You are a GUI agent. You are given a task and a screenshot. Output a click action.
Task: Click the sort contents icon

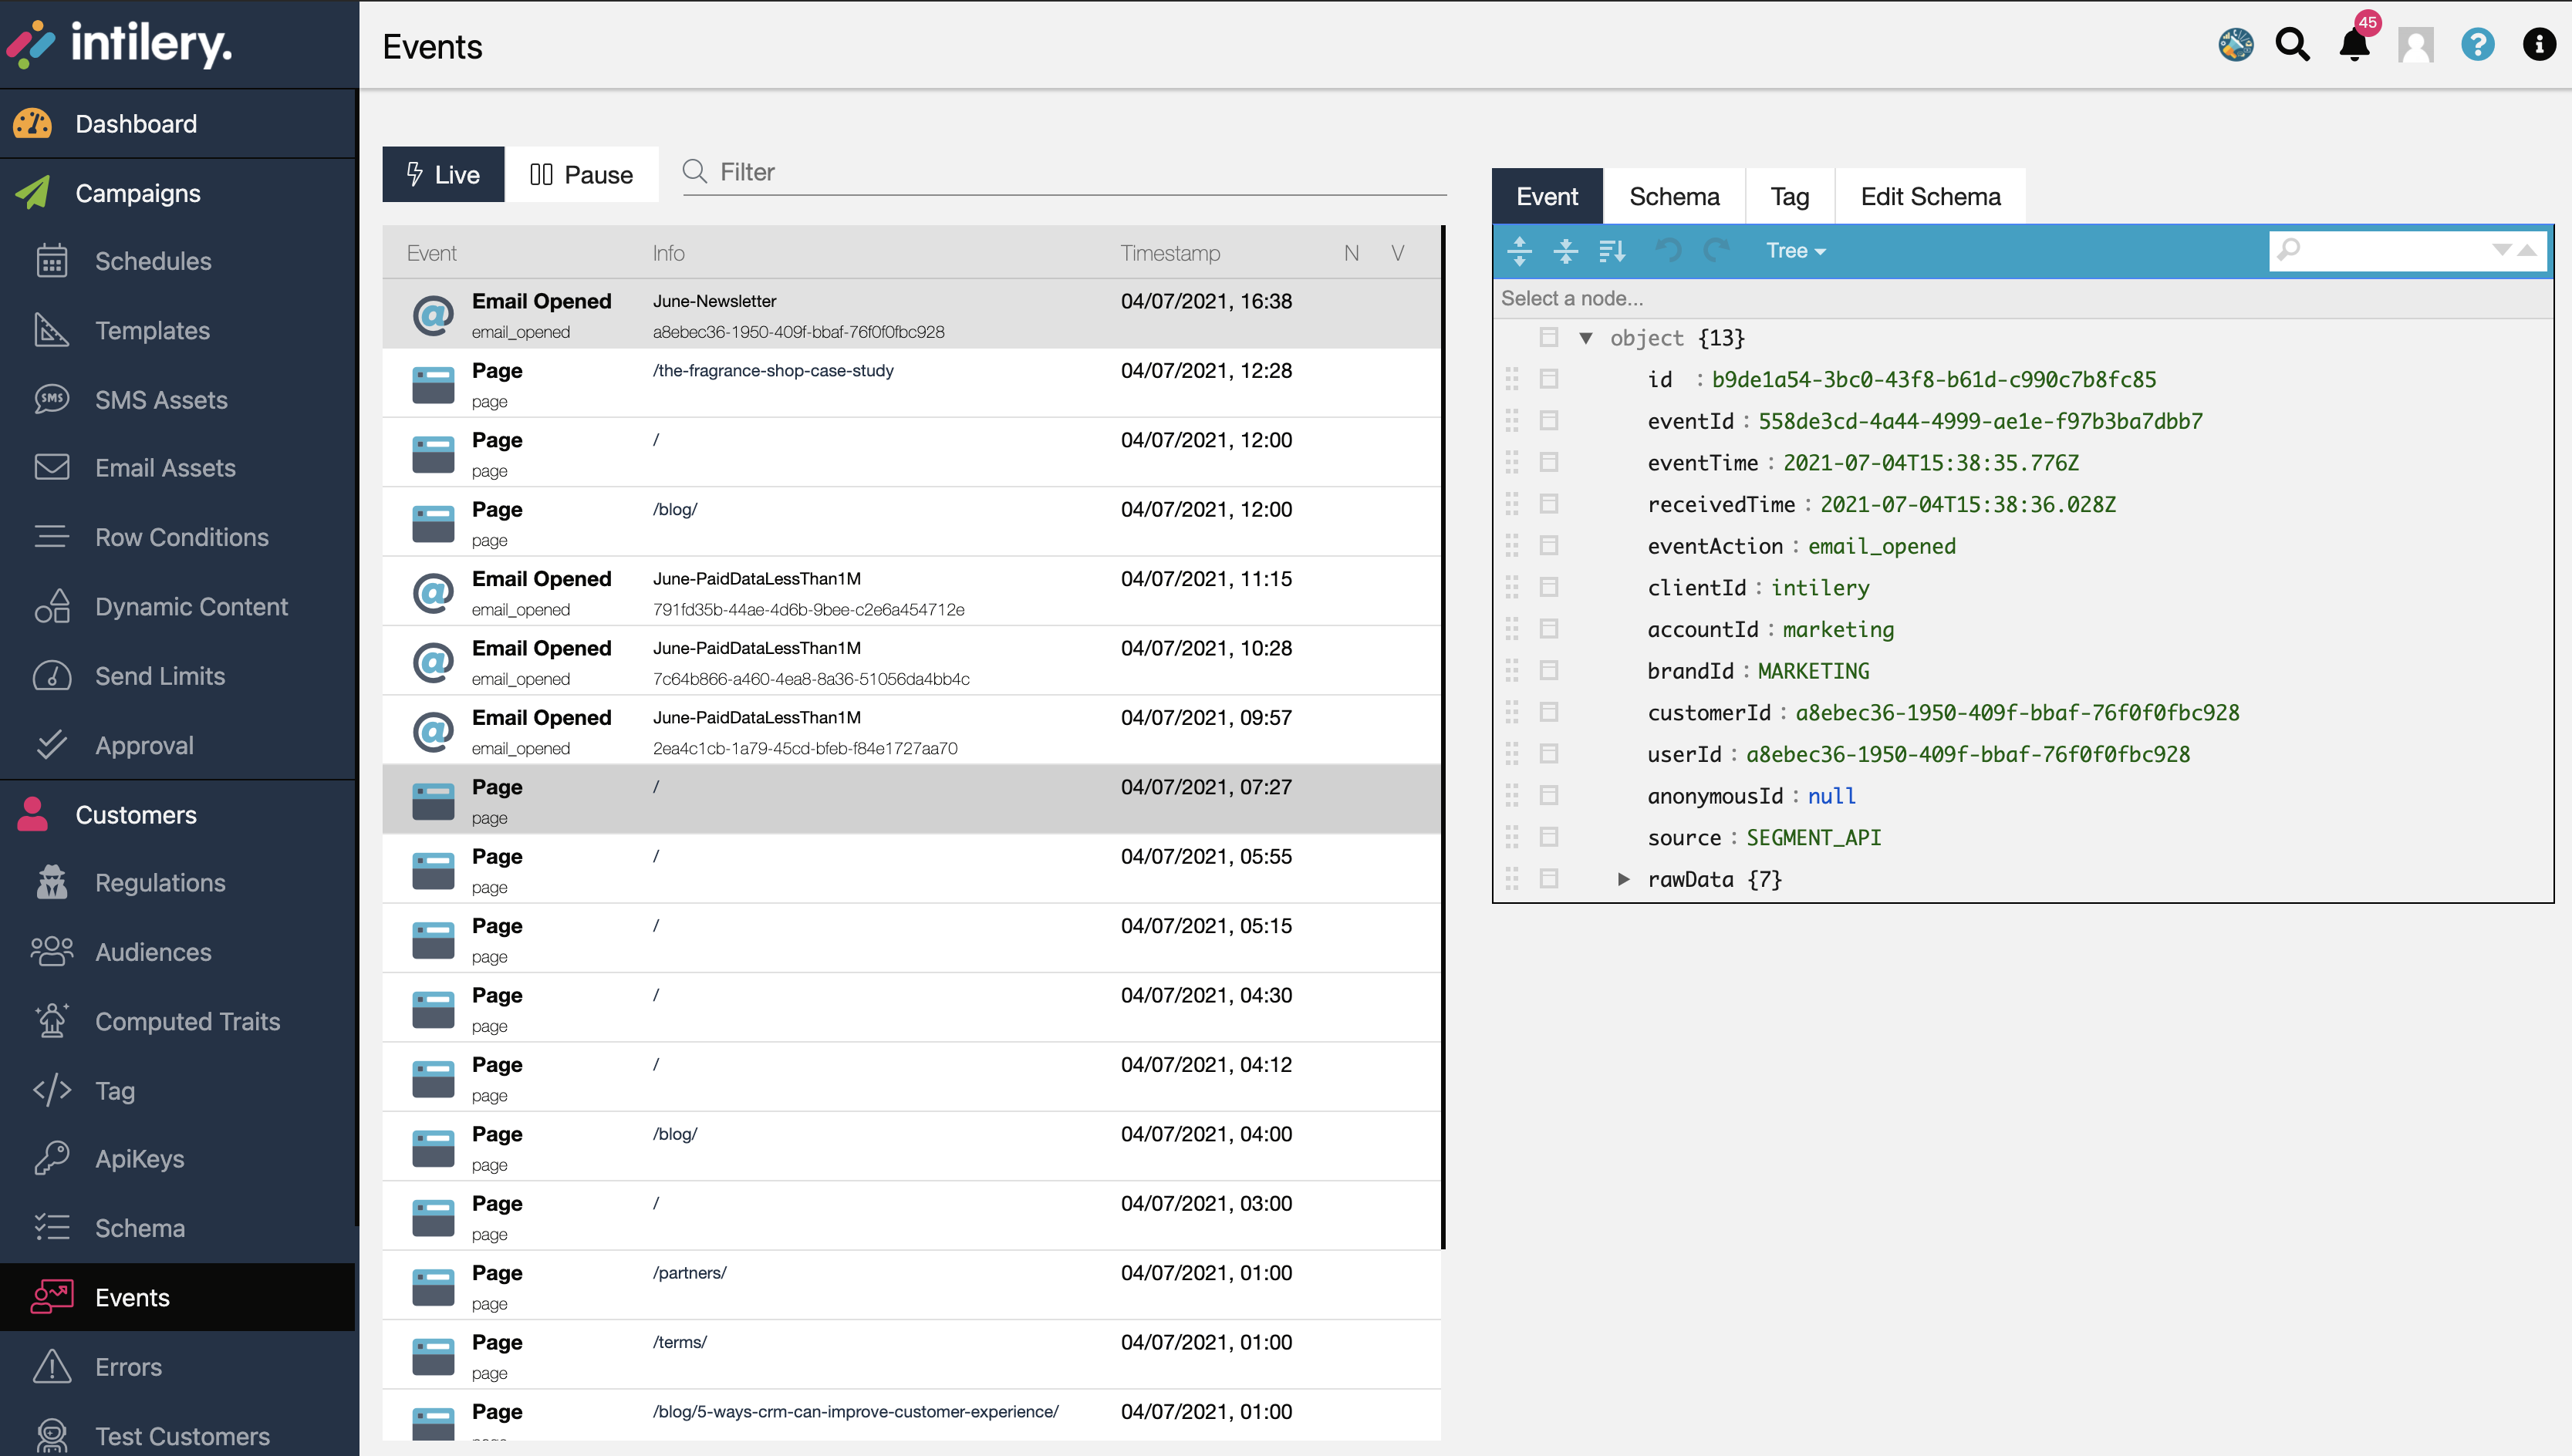1612,251
